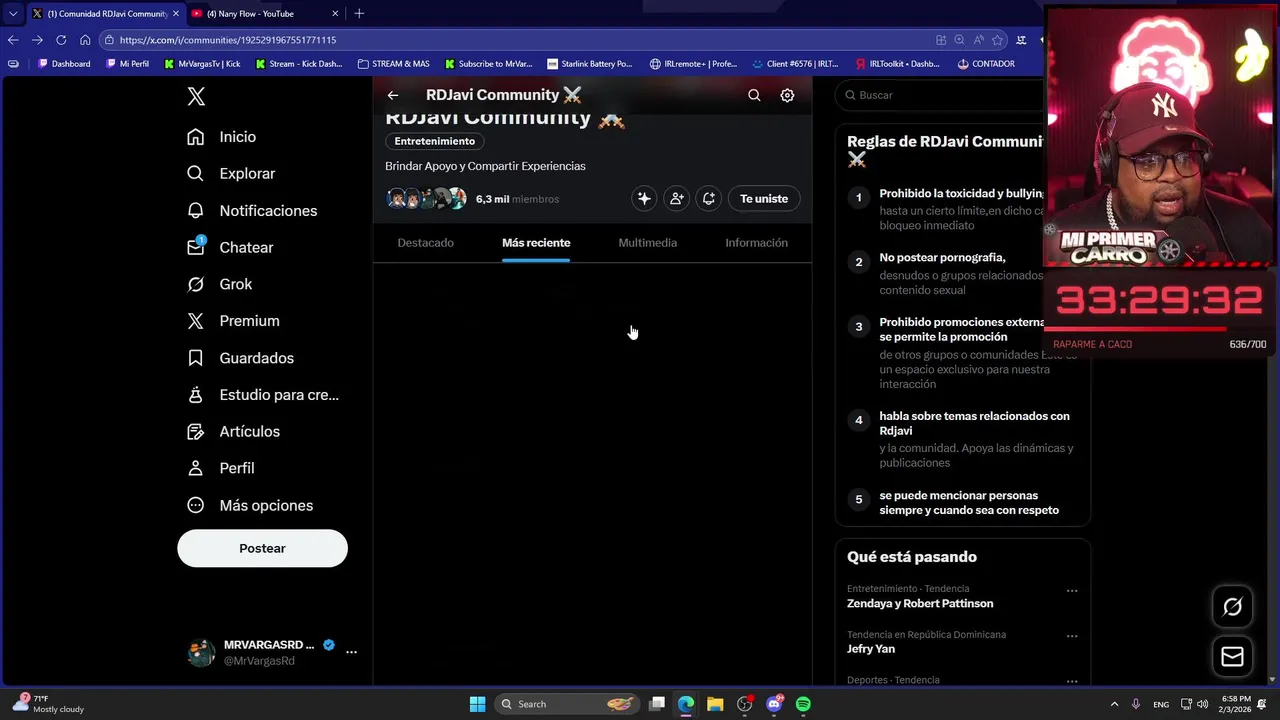1280x720 pixels.
Task: Open community settings gear icon
Action: click(787, 95)
